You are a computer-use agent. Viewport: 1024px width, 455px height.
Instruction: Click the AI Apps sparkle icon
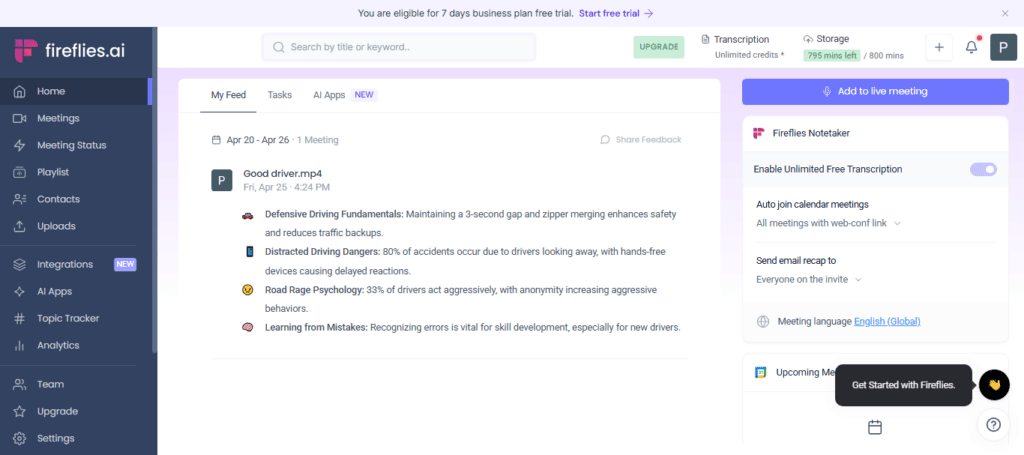20,291
